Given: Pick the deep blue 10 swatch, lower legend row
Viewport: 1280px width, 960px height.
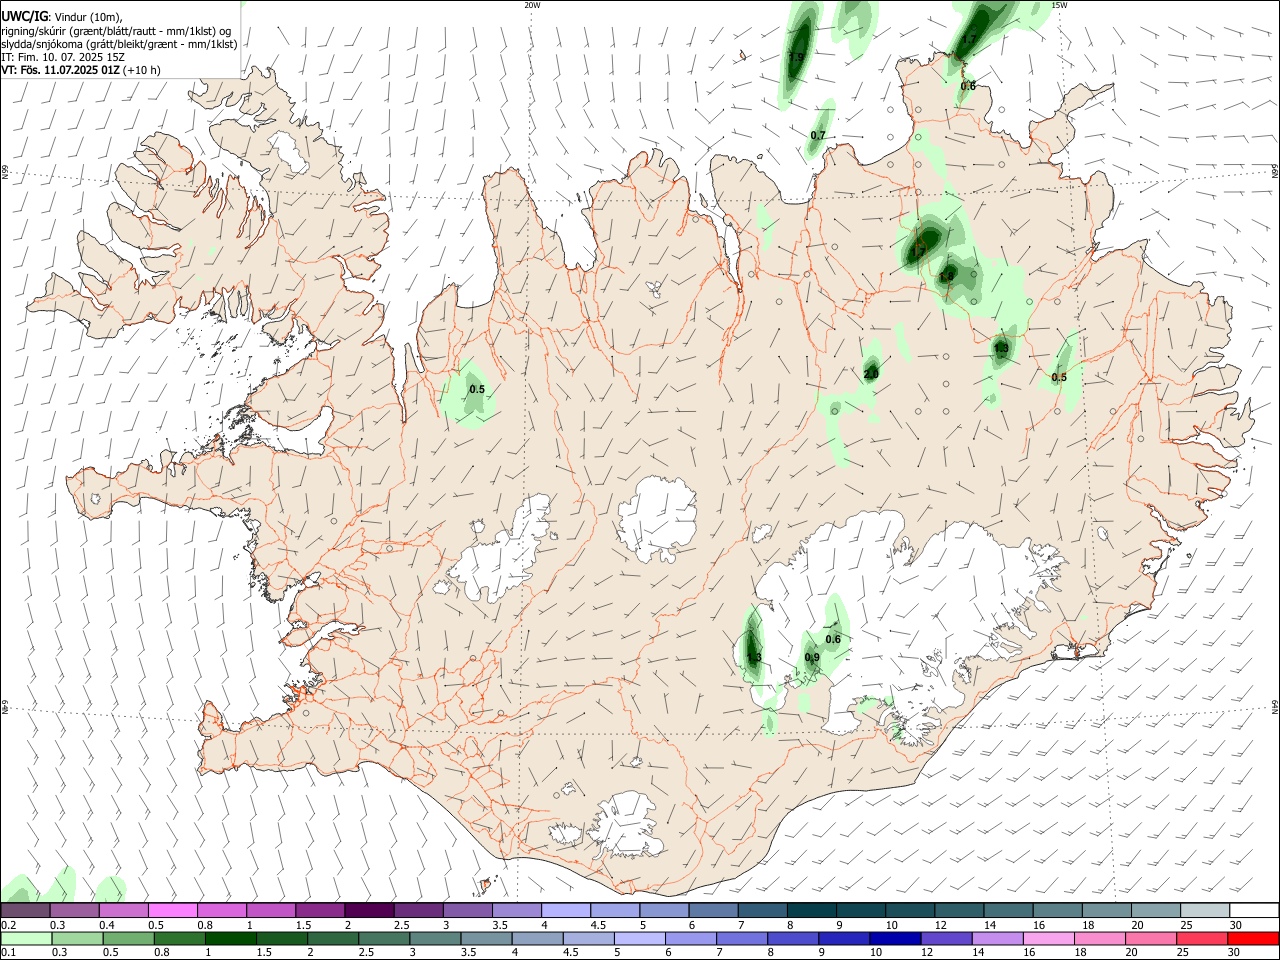Looking at the screenshot, I should point(895,938).
